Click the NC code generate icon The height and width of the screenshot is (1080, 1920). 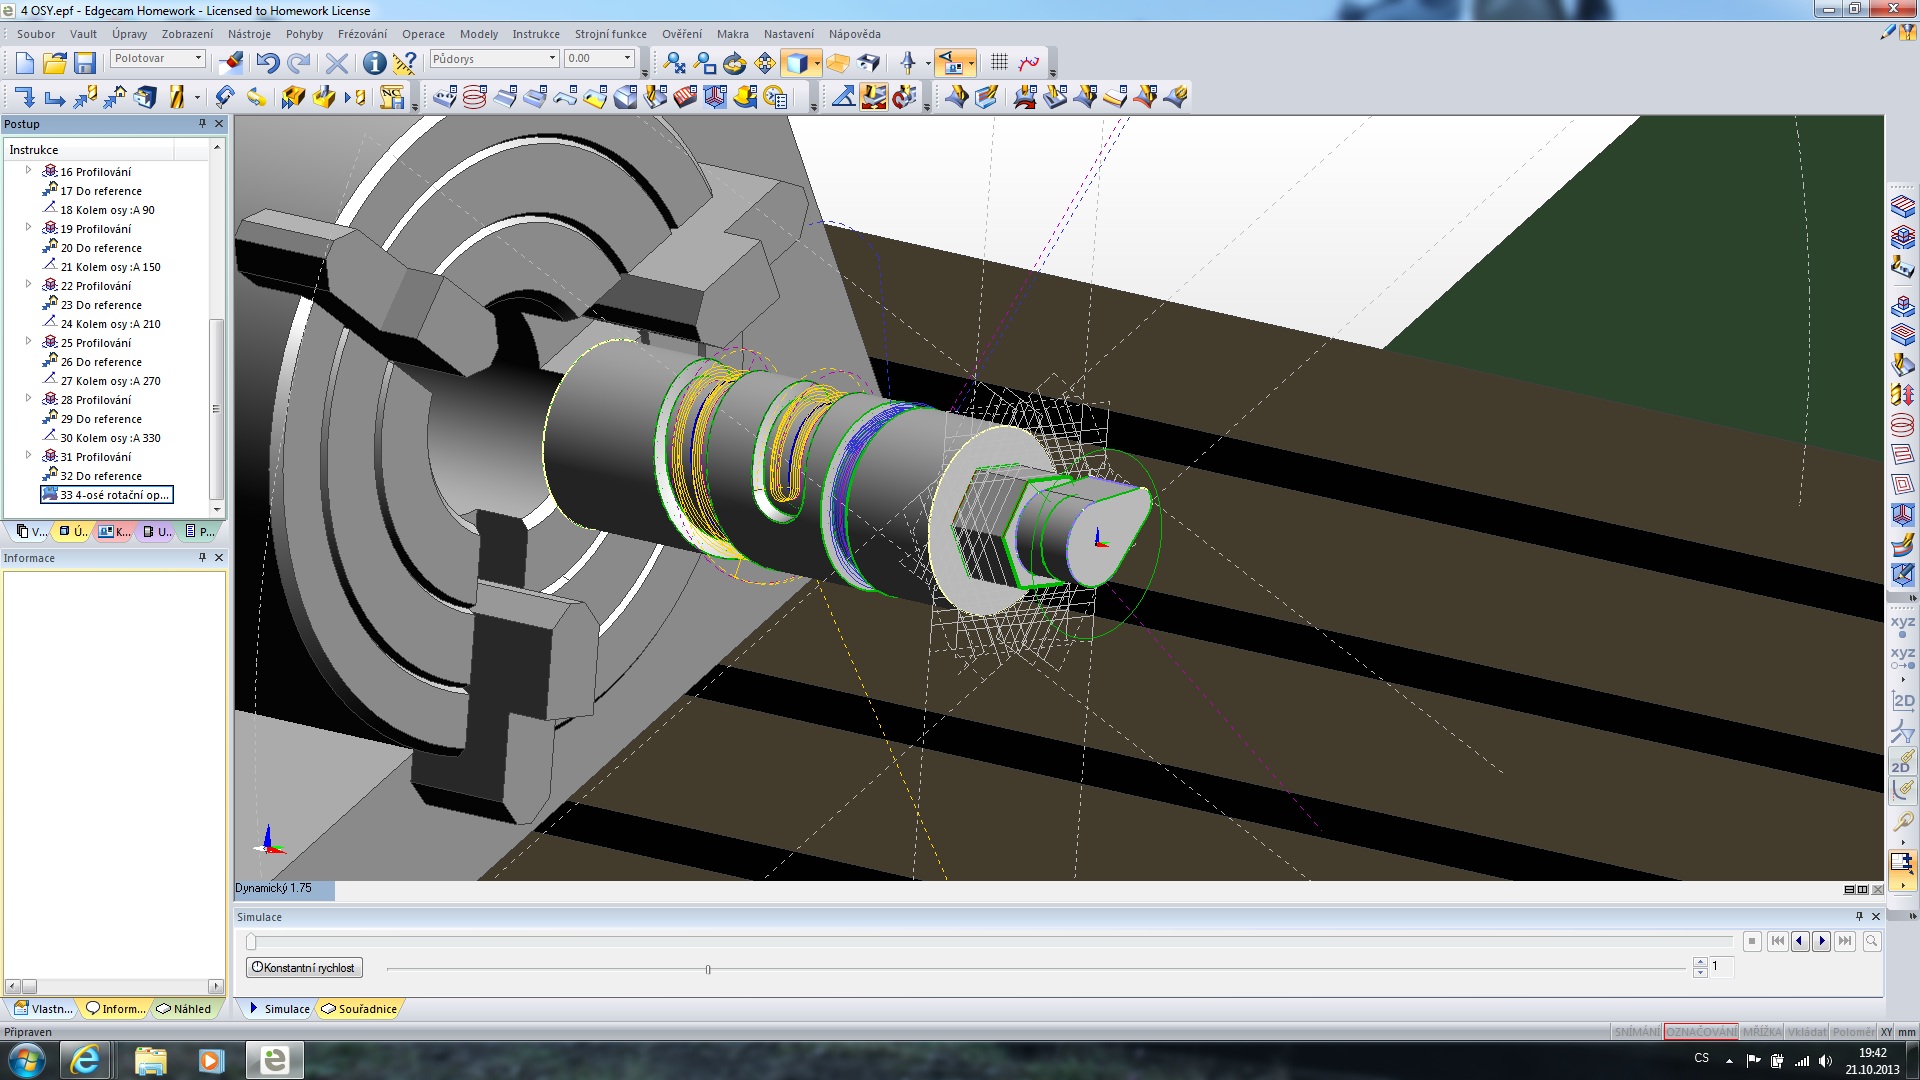pyautogui.click(x=392, y=97)
